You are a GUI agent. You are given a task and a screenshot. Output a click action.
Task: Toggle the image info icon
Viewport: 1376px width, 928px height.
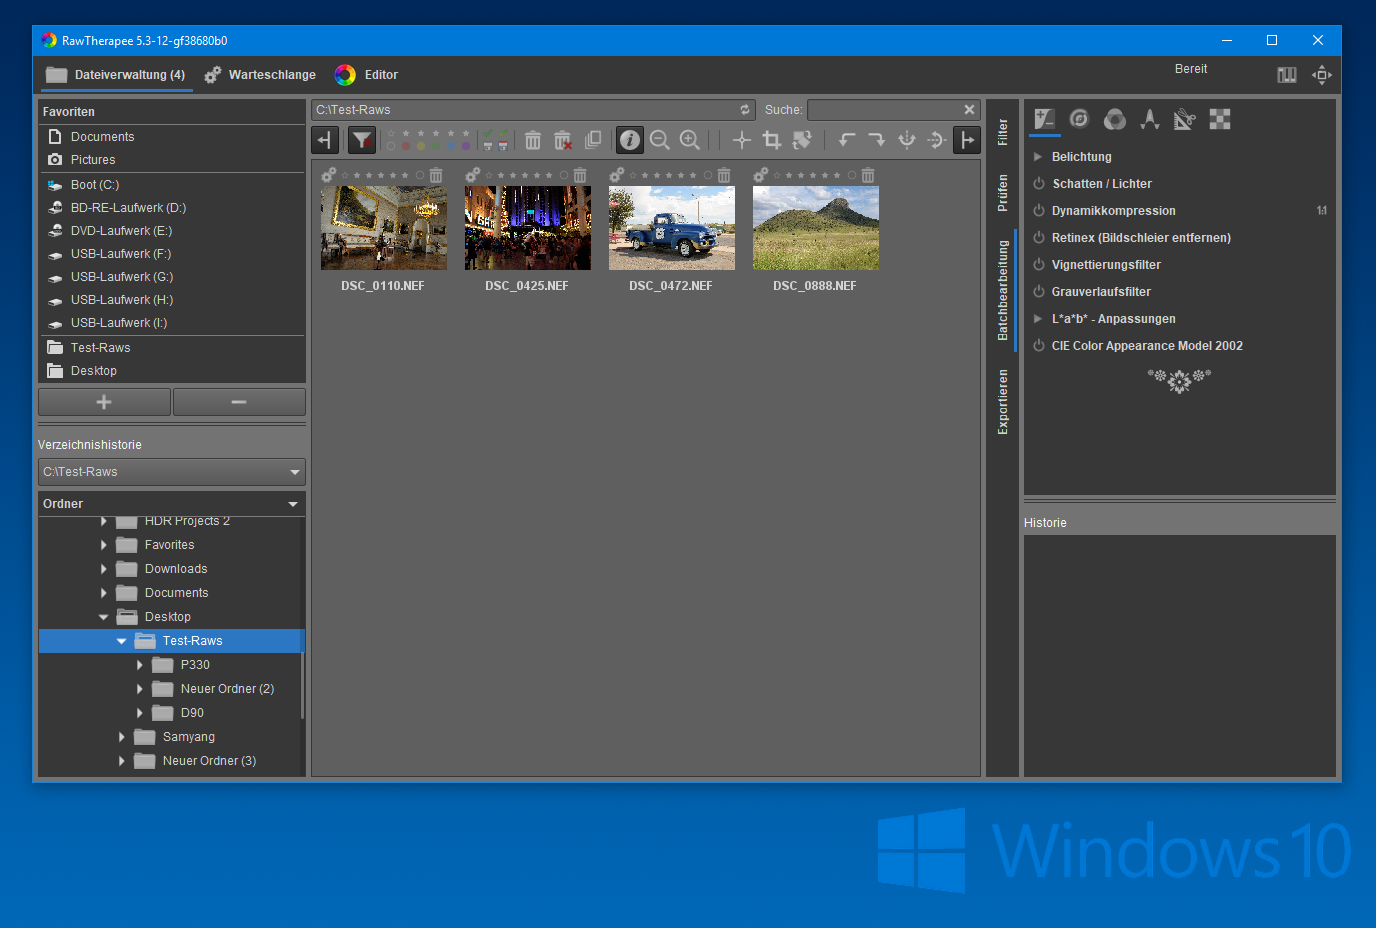tap(630, 140)
